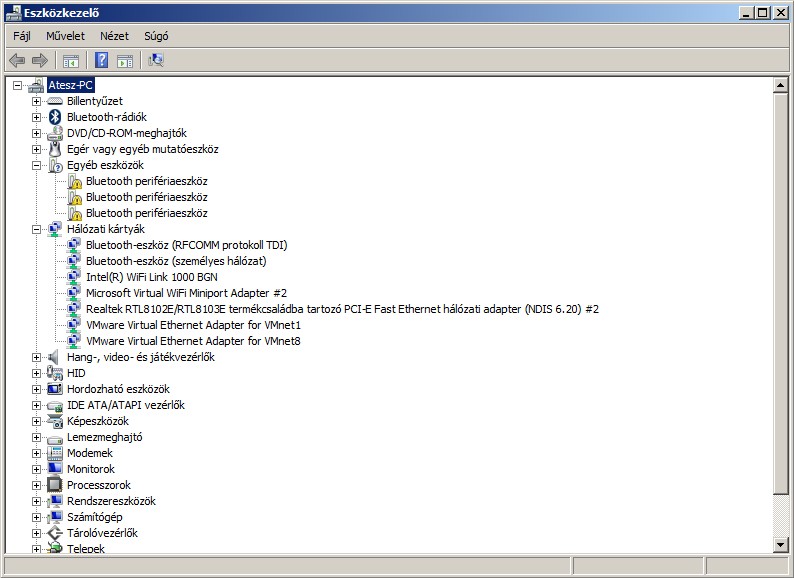
Task: Click the Rendszereszközök icon
Action: tap(55, 501)
